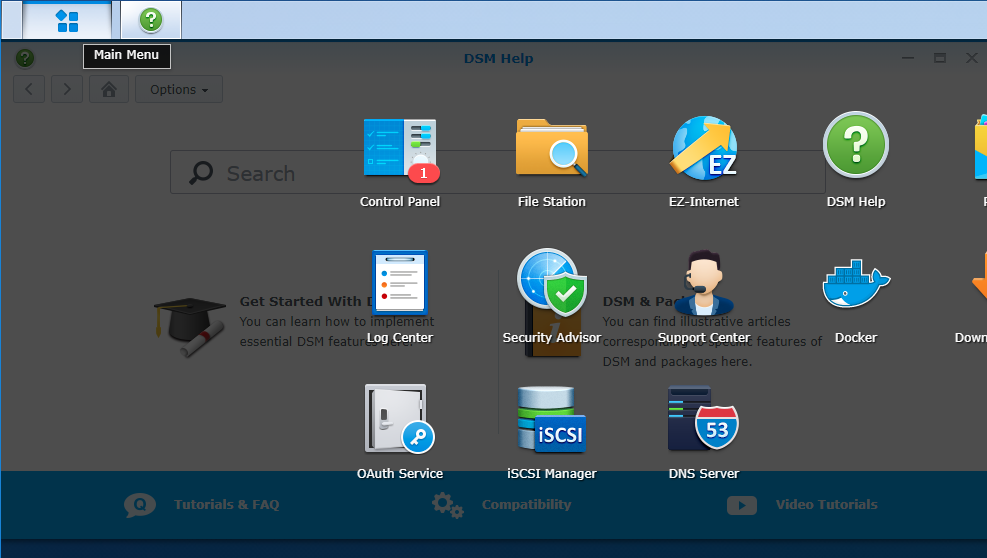Click the DSM Help window title icon
This screenshot has height=558, width=987.
[25, 59]
